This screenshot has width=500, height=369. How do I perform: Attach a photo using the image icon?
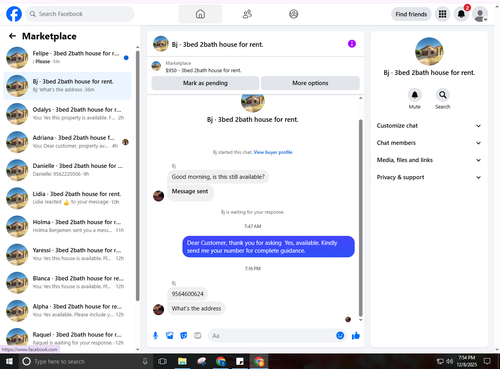[170, 336]
